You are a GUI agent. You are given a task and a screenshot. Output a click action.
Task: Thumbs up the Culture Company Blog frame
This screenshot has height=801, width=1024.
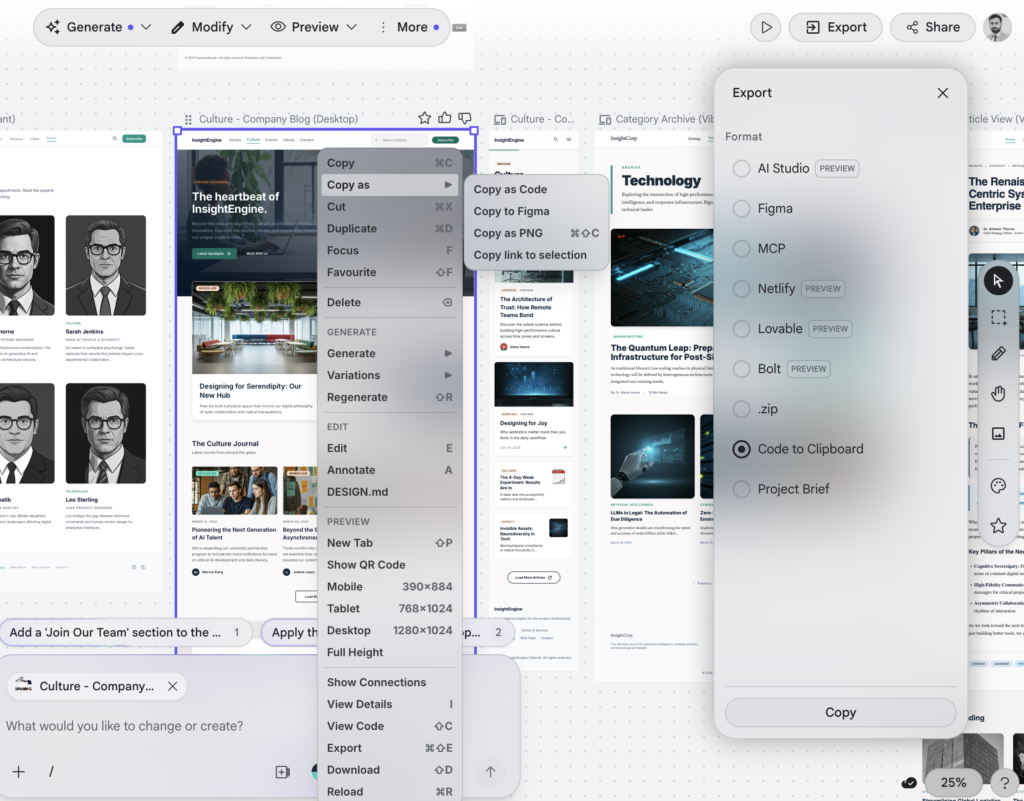pyautogui.click(x=445, y=118)
